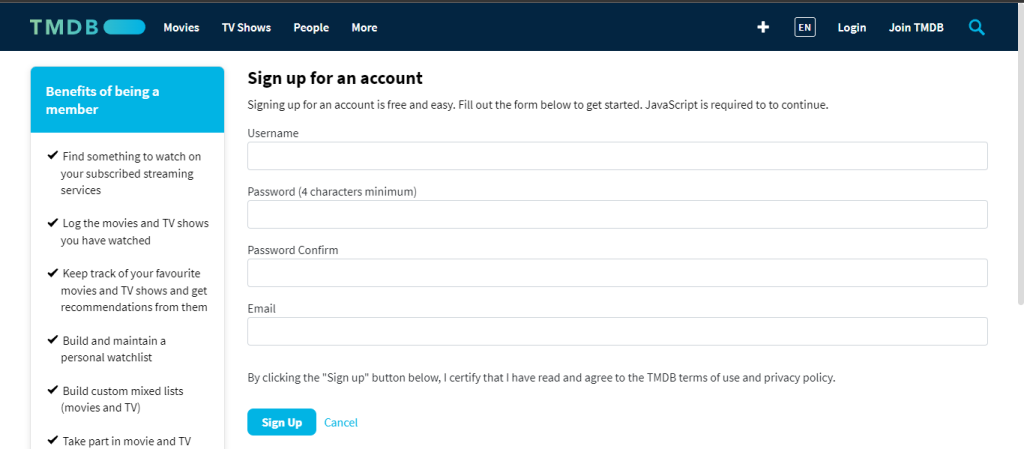Click the TMDB logo

[88, 27]
